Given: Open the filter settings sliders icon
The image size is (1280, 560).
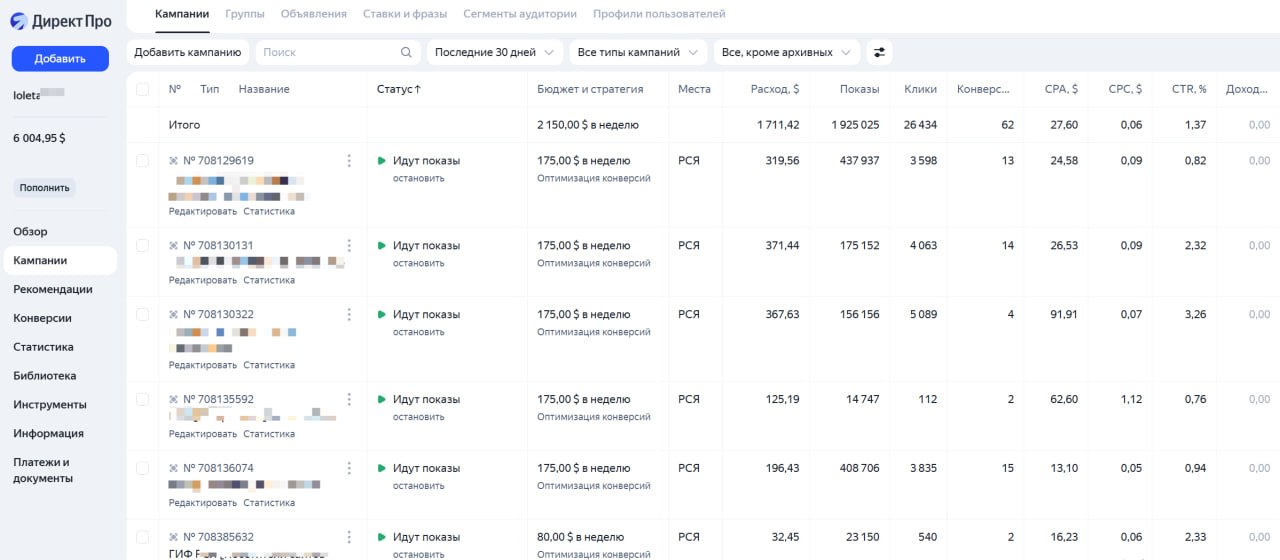Looking at the screenshot, I should coord(880,52).
